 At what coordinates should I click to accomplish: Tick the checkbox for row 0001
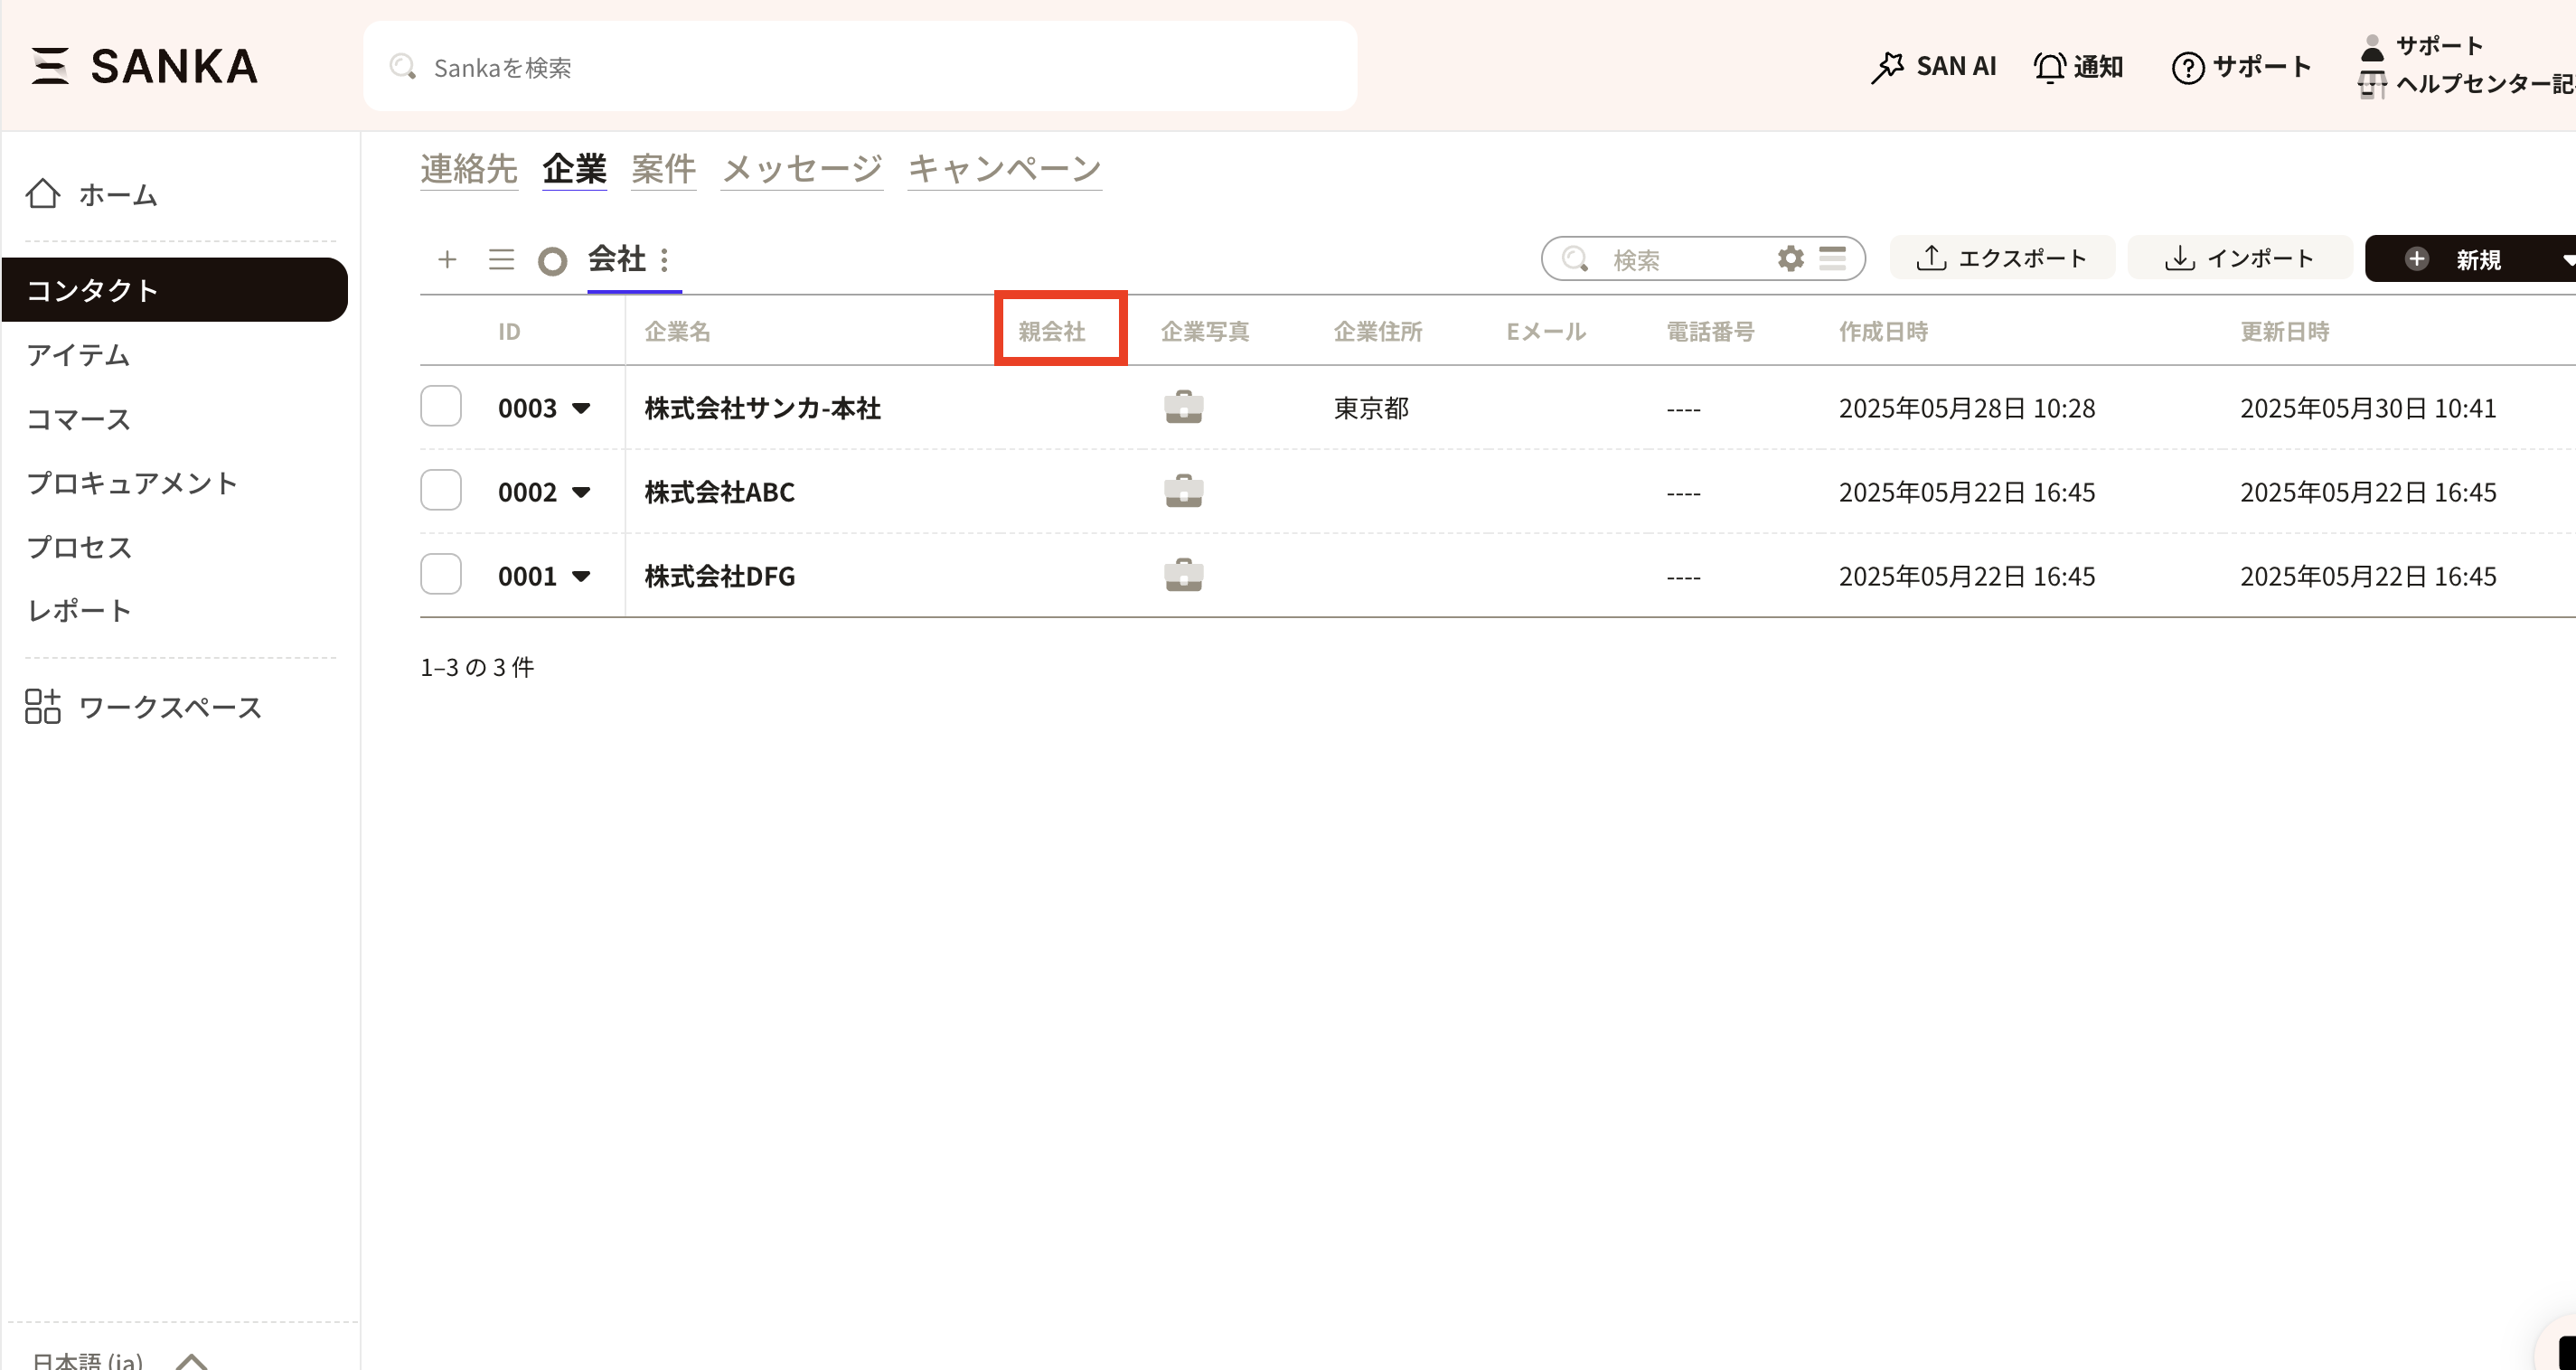[x=441, y=575]
